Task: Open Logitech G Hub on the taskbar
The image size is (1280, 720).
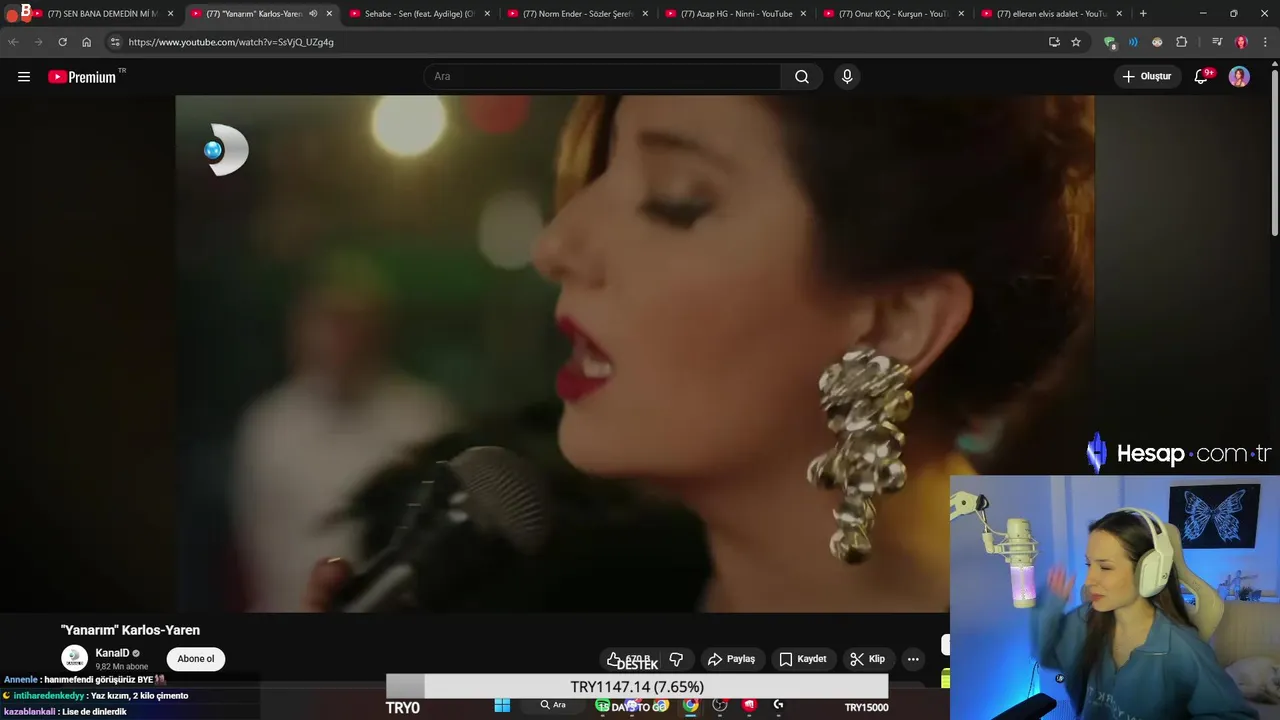Action: click(x=778, y=705)
